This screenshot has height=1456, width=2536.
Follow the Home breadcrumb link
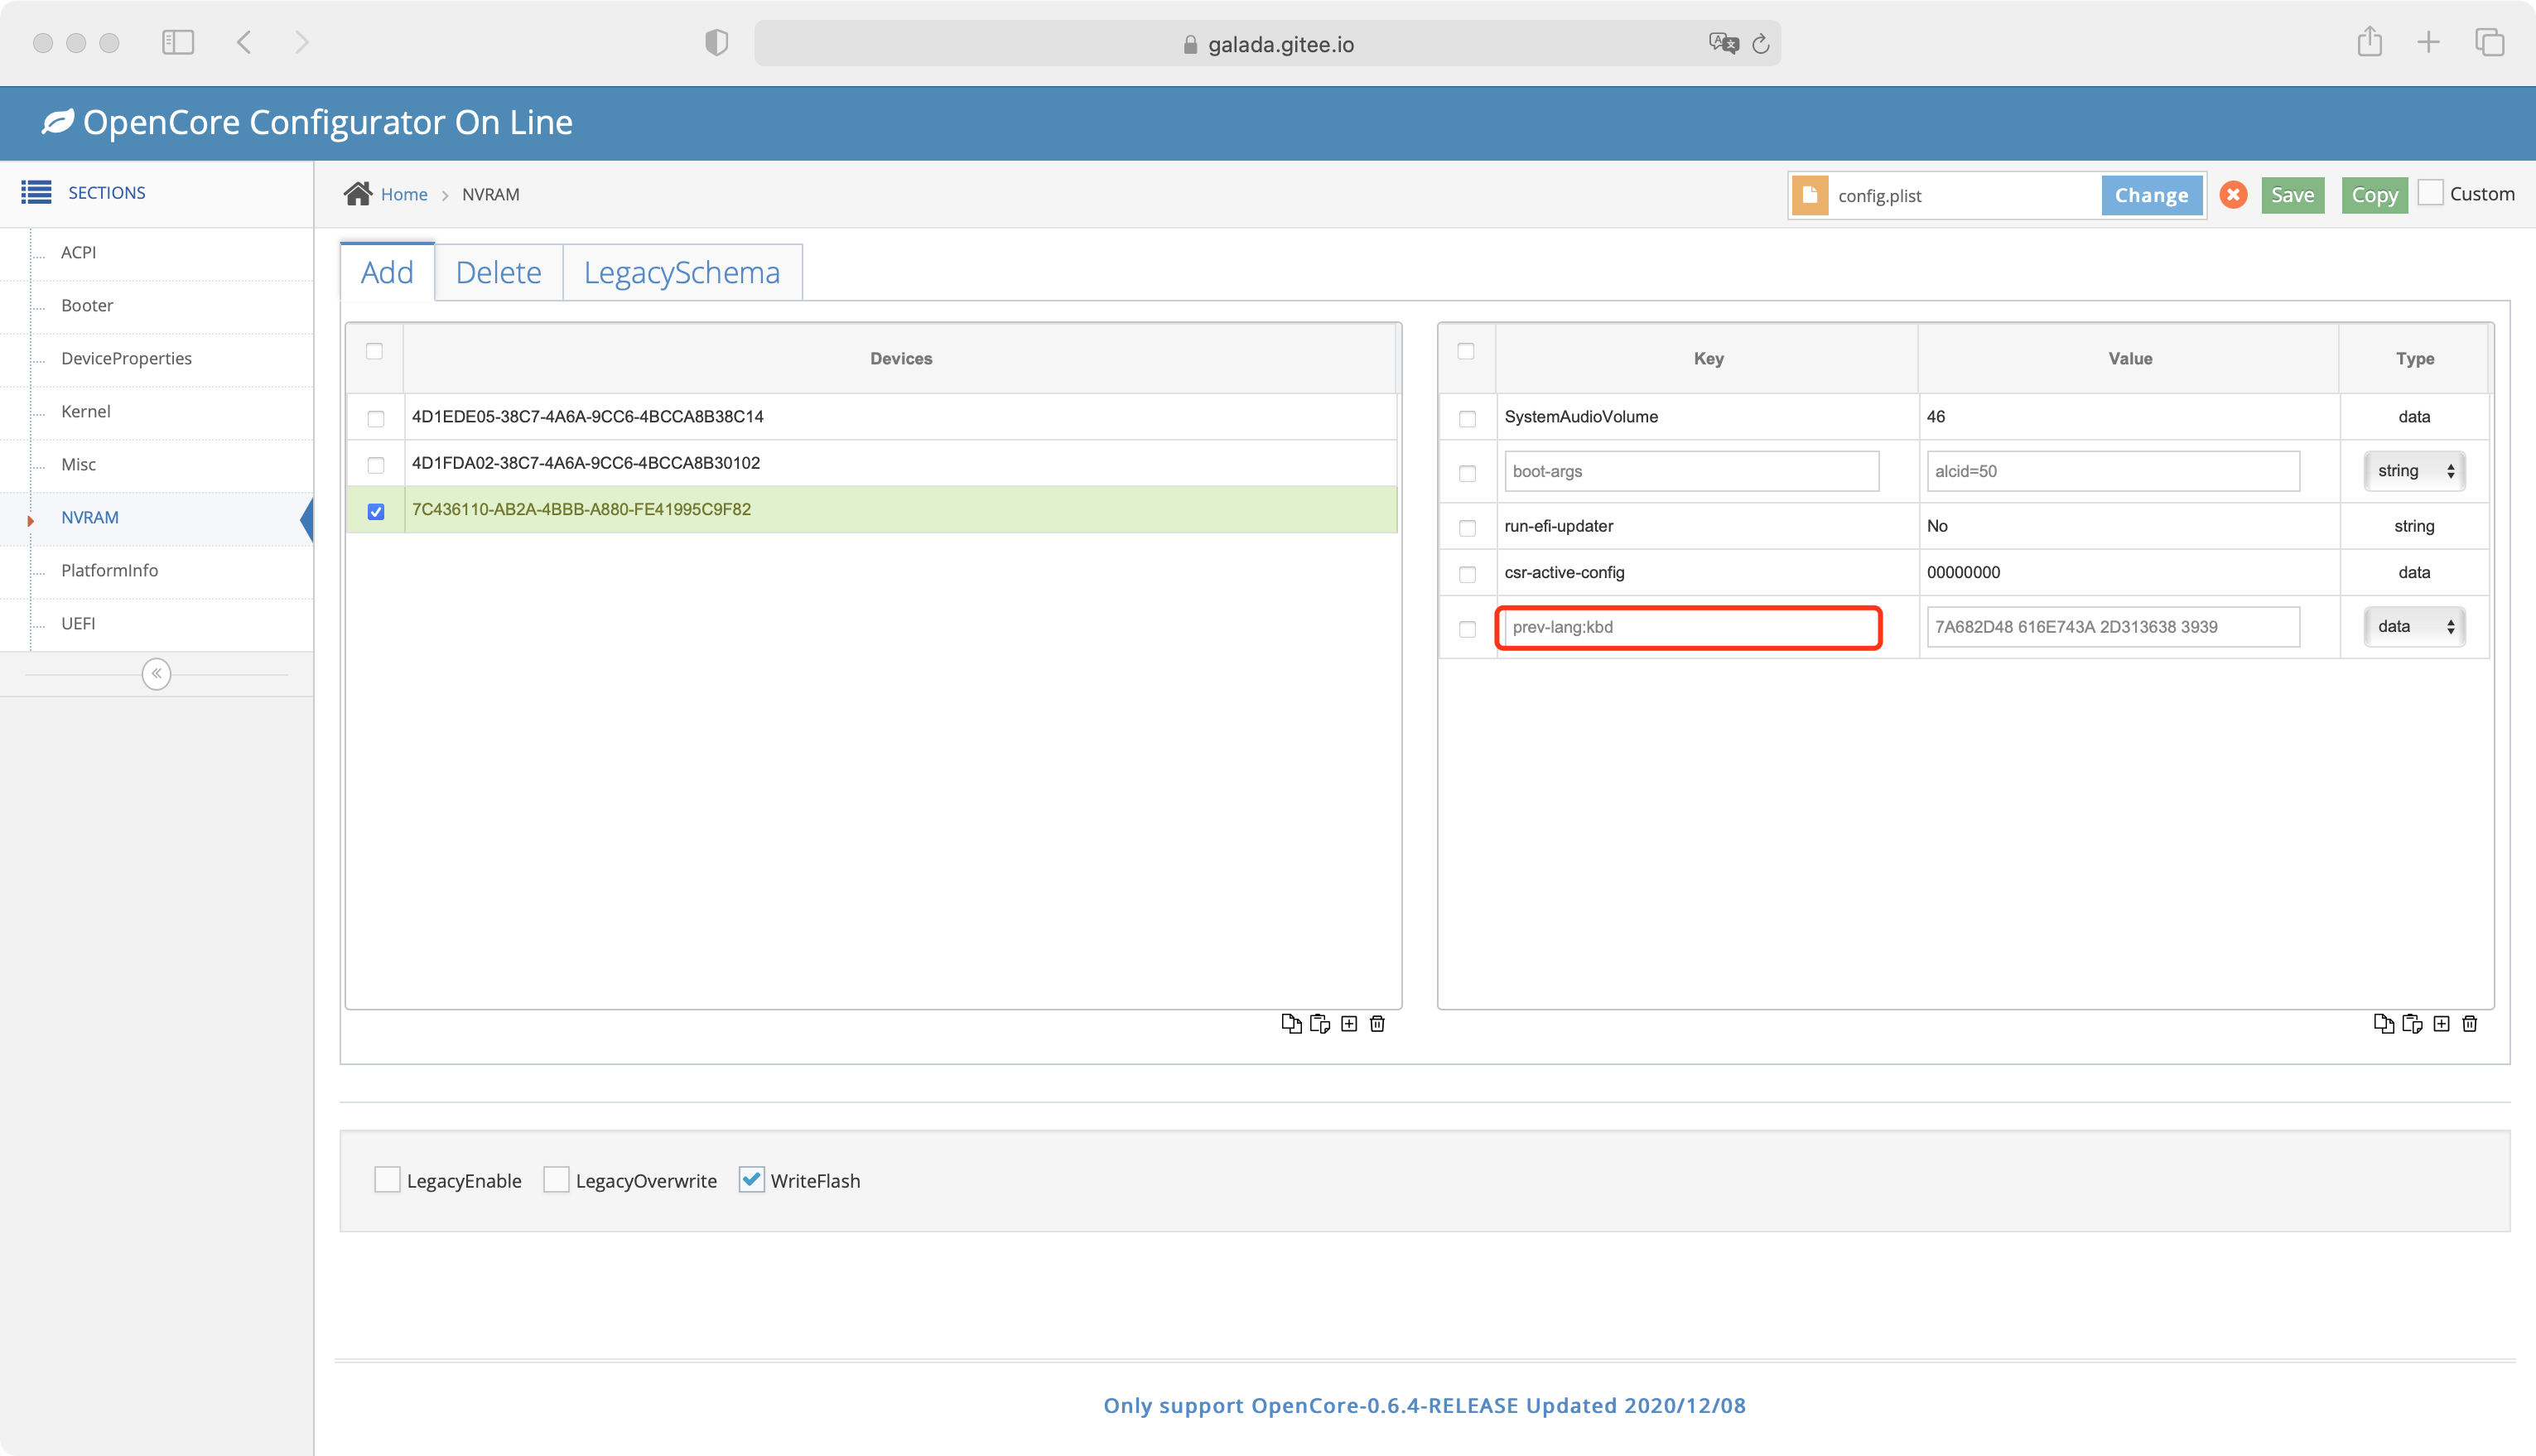404,194
